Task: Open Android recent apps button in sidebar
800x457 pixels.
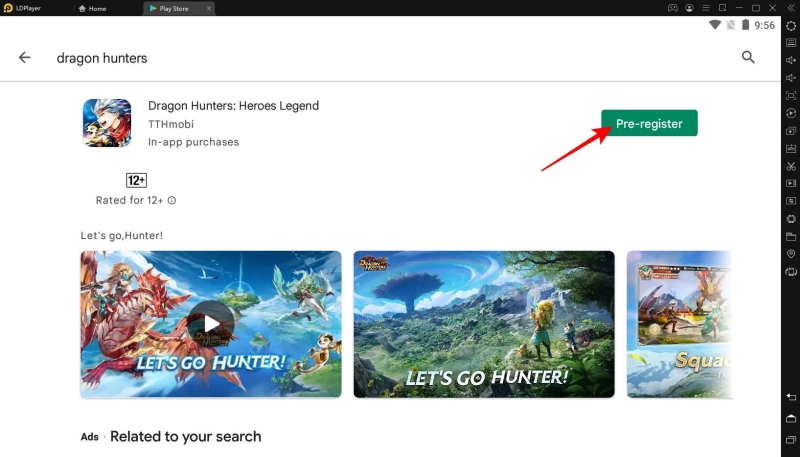Action: (x=791, y=440)
